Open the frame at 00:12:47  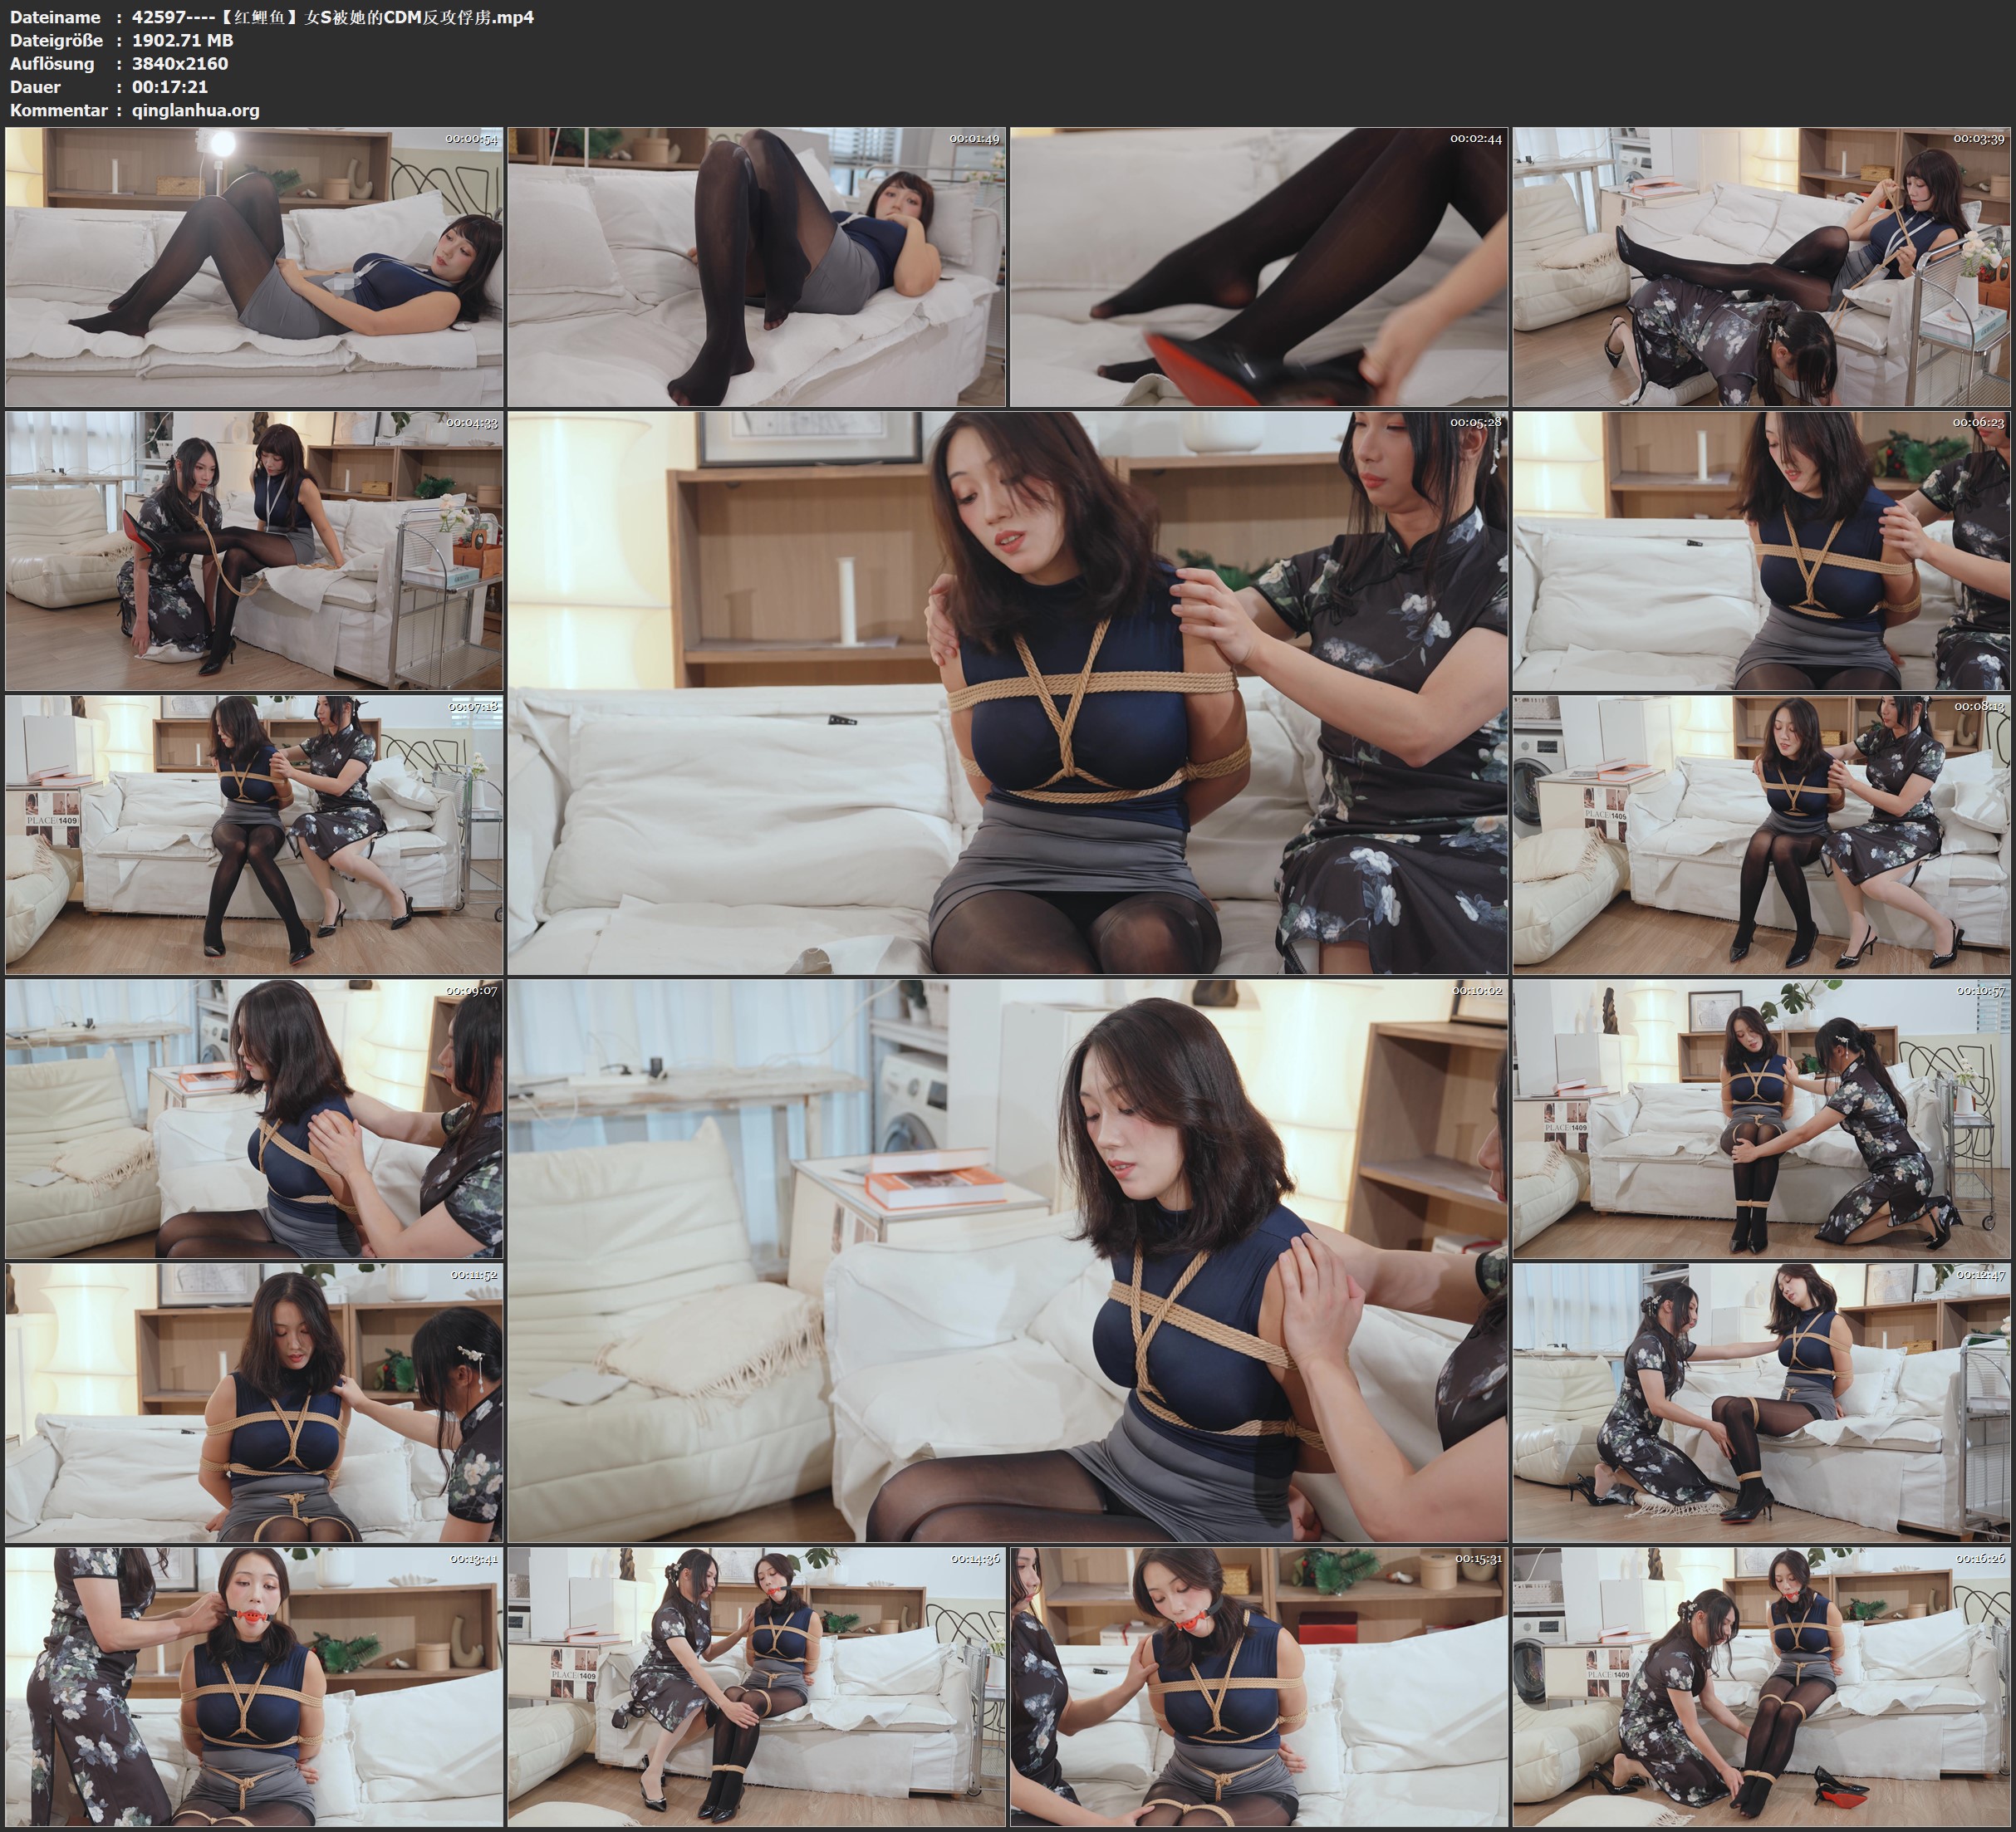(1761, 1402)
